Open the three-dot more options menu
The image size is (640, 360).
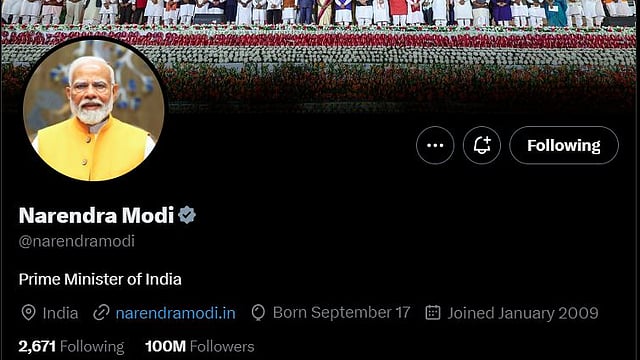[435, 145]
